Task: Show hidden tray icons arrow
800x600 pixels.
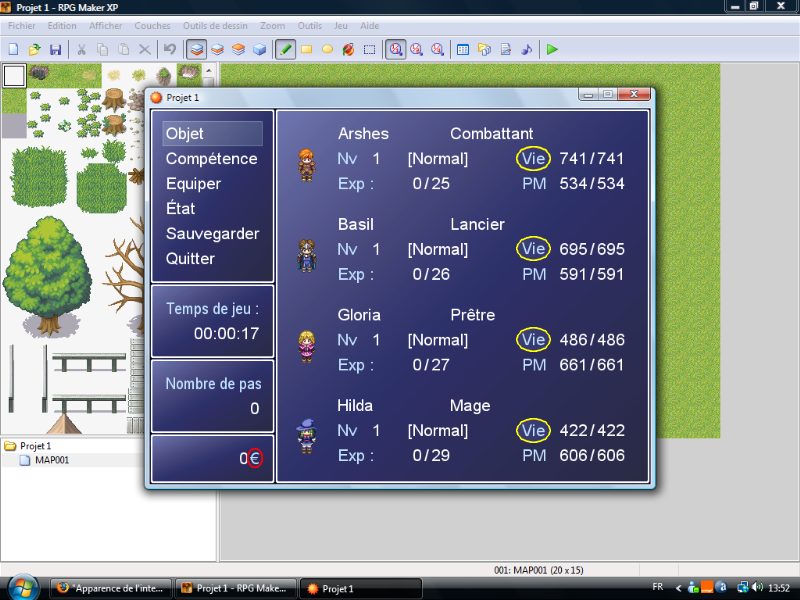Action: [679, 588]
